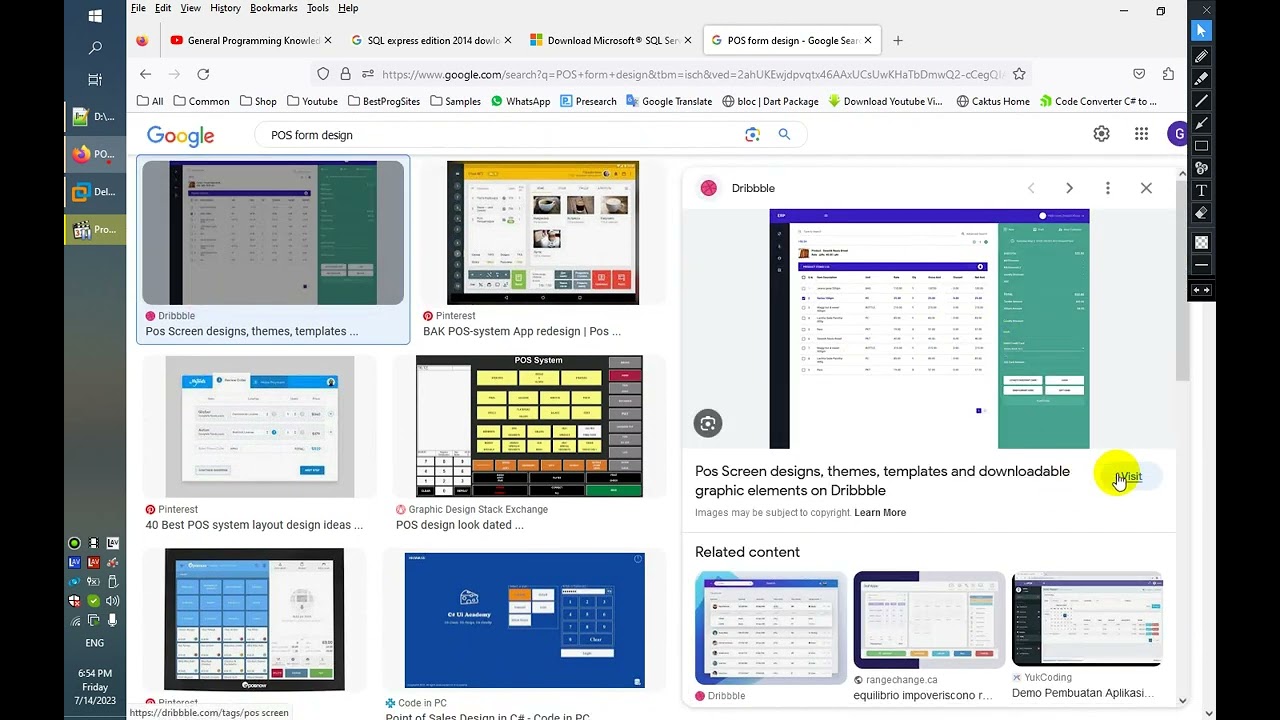The height and width of the screenshot is (720, 1280).
Task: Open the Help menu
Action: pyautogui.click(x=348, y=8)
